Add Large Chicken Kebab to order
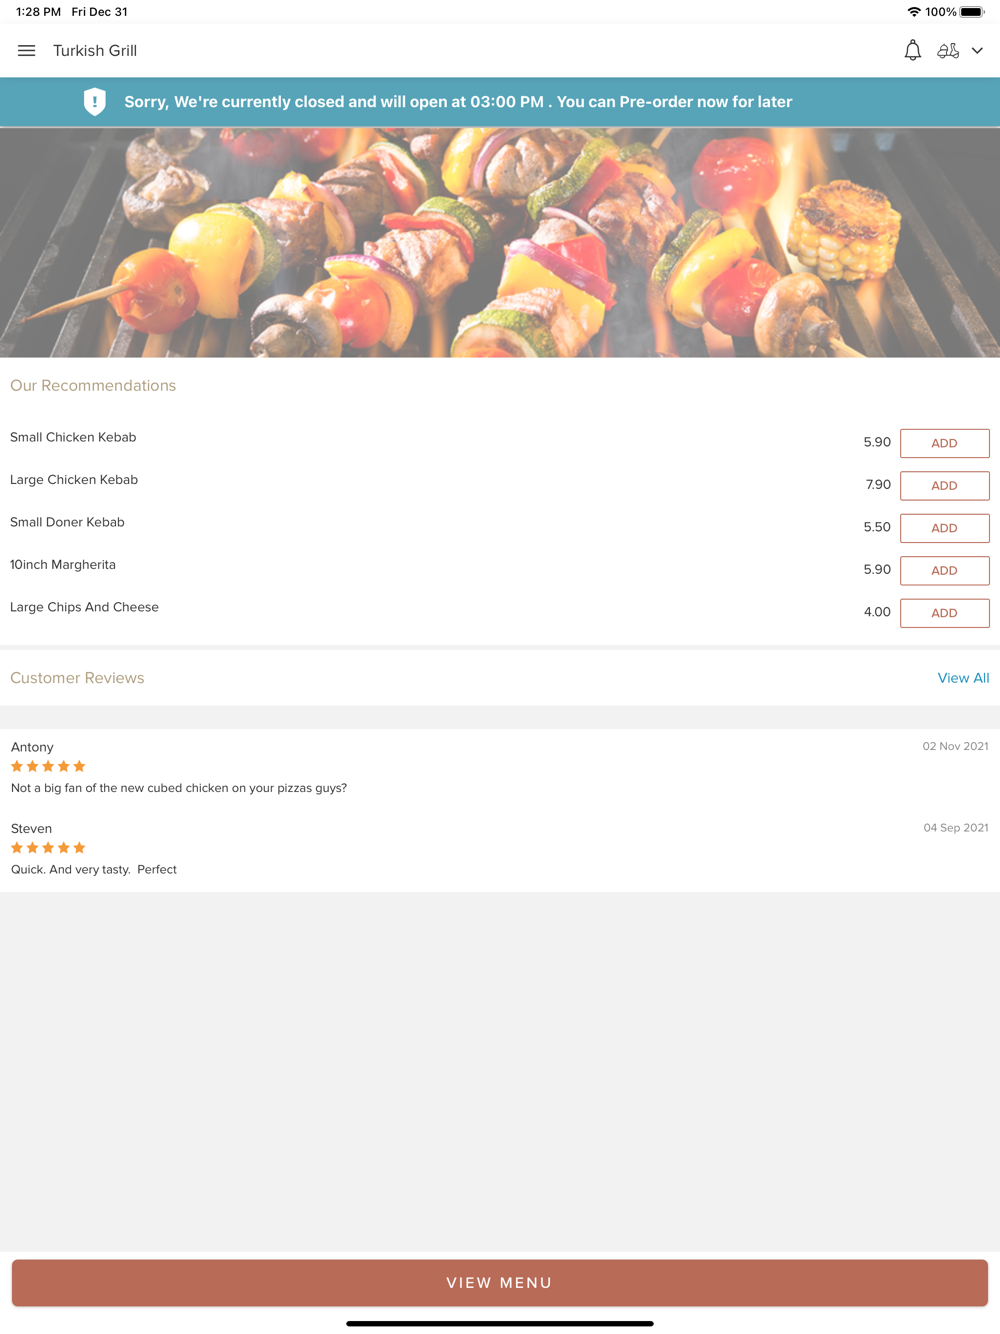The image size is (1000, 1334). click(x=944, y=486)
